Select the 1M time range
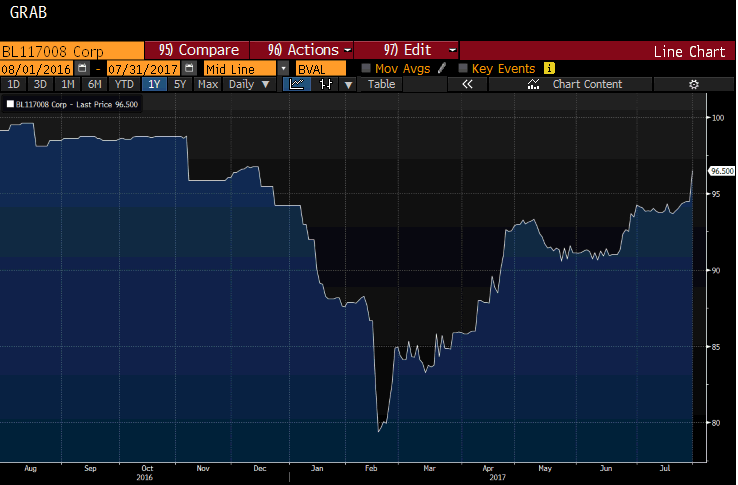Viewport: 738px width, 485px height. point(68,84)
